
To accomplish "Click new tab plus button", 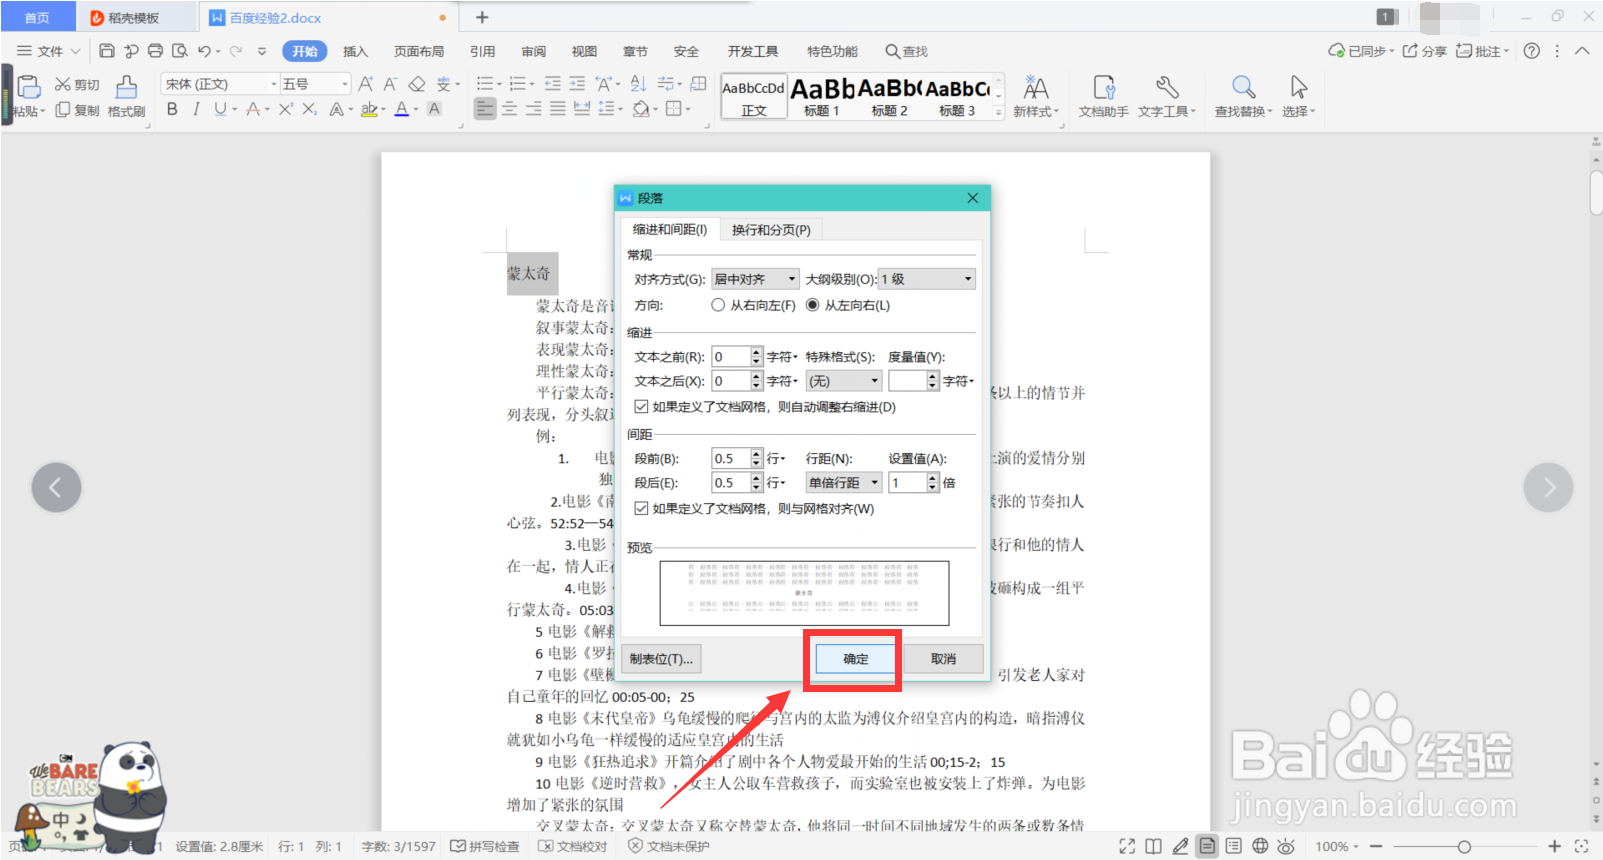I will [482, 17].
